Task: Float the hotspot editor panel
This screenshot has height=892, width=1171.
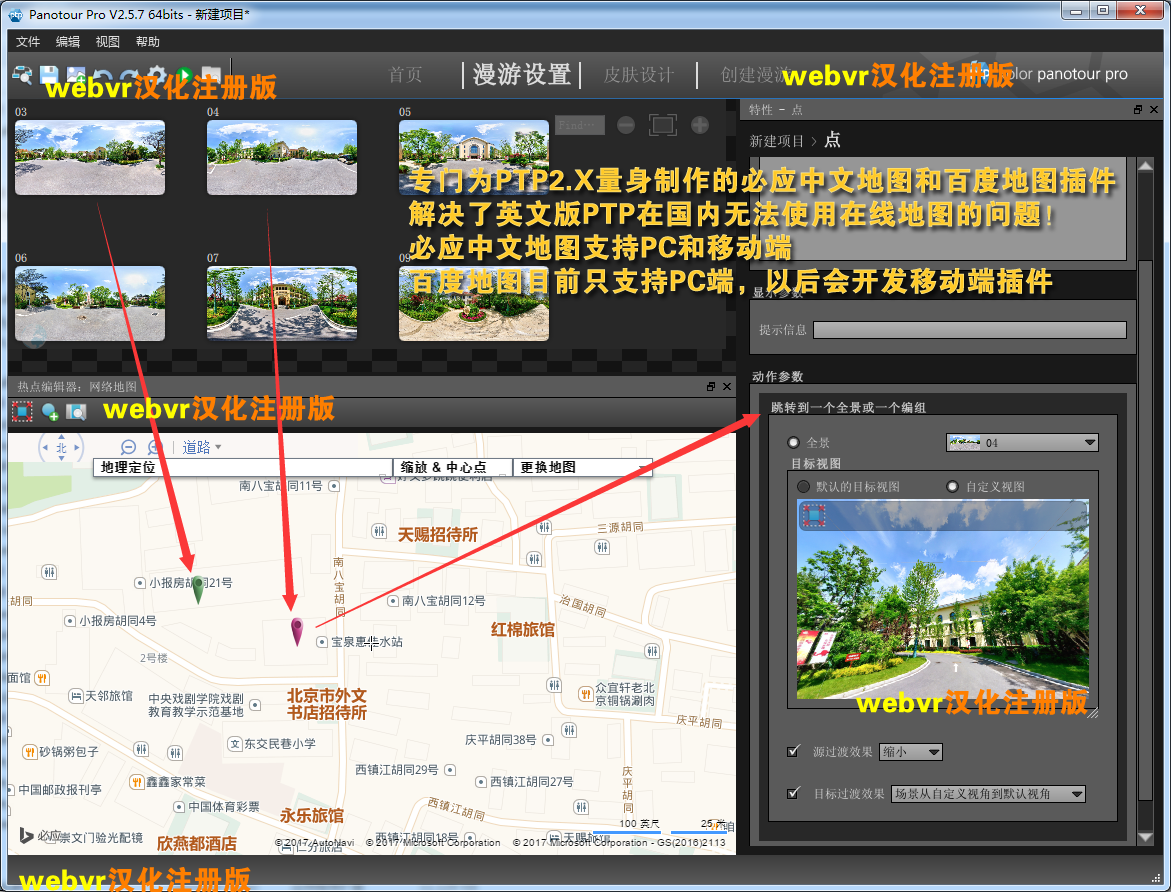Action: tap(711, 386)
